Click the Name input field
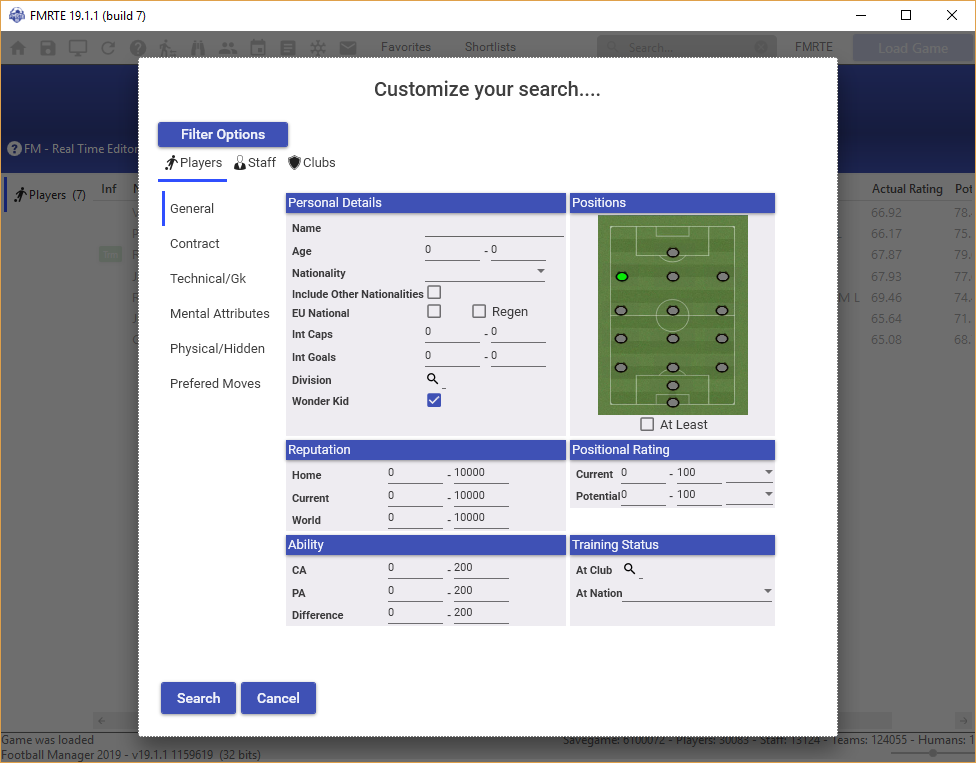This screenshot has height=763, width=976. click(494, 228)
